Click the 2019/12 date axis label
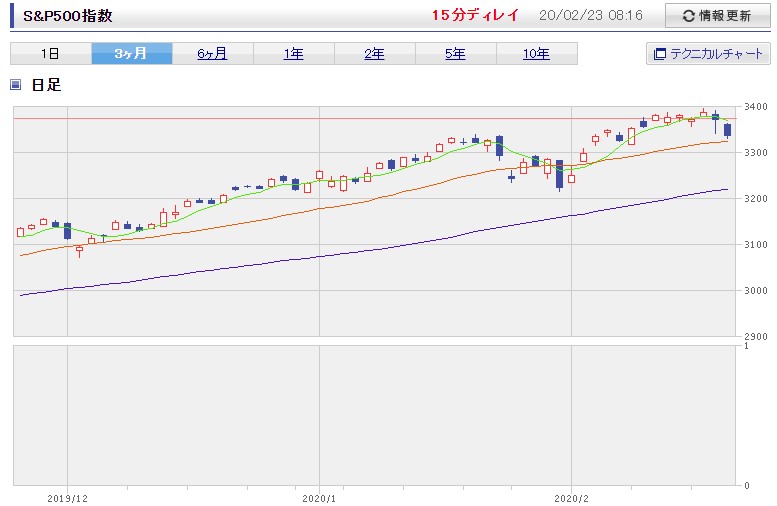The height and width of the screenshot is (506, 777). coord(67,499)
